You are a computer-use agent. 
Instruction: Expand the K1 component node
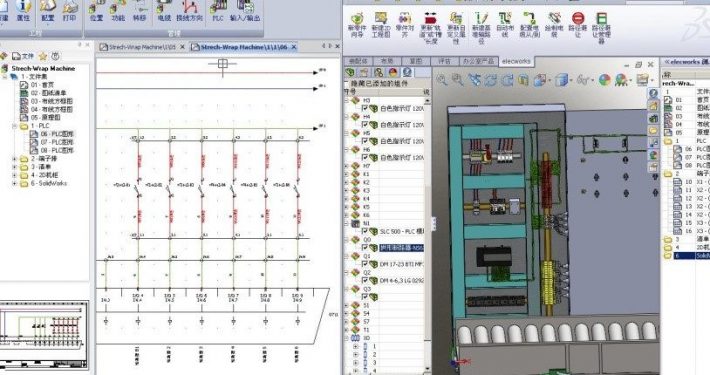point(347,174)
